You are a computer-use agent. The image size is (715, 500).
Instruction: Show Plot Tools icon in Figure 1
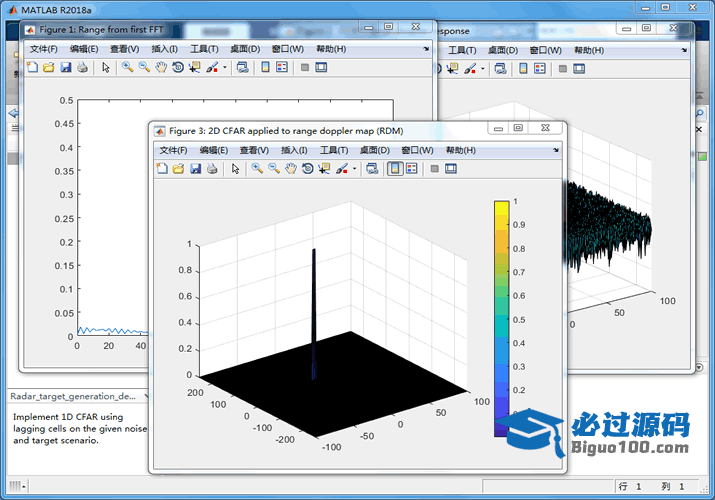click(x=321, y=67)
